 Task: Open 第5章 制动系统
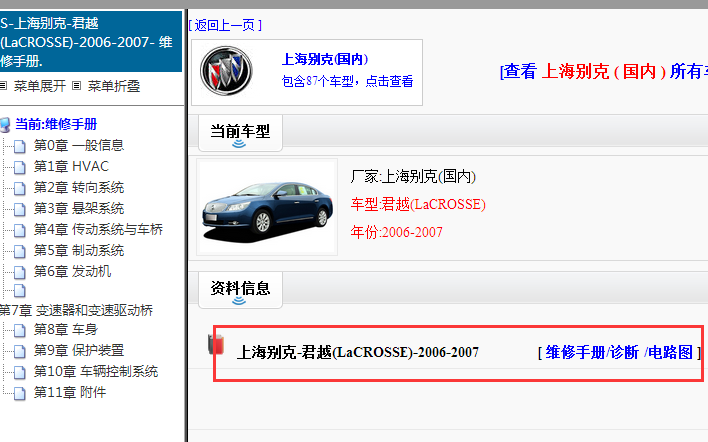click(79, 251)
